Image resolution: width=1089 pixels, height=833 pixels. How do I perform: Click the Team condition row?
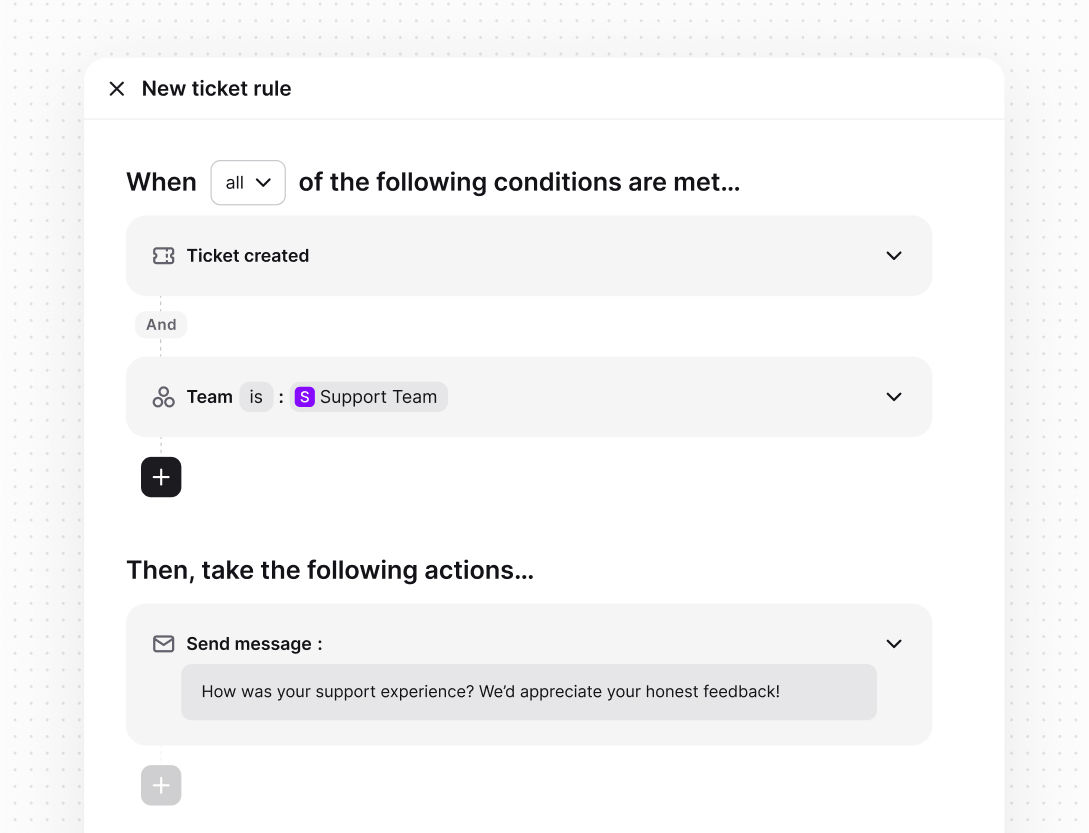[x=600, y=396]
